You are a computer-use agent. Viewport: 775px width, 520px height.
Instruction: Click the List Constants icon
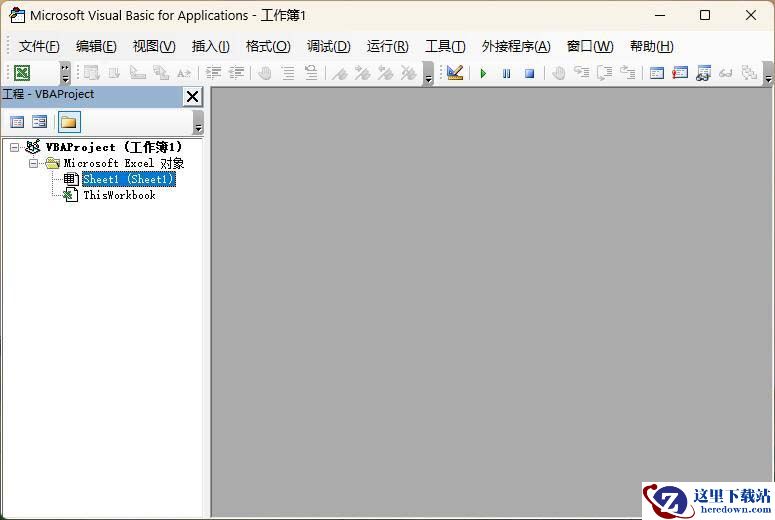[x=115, y=73]
